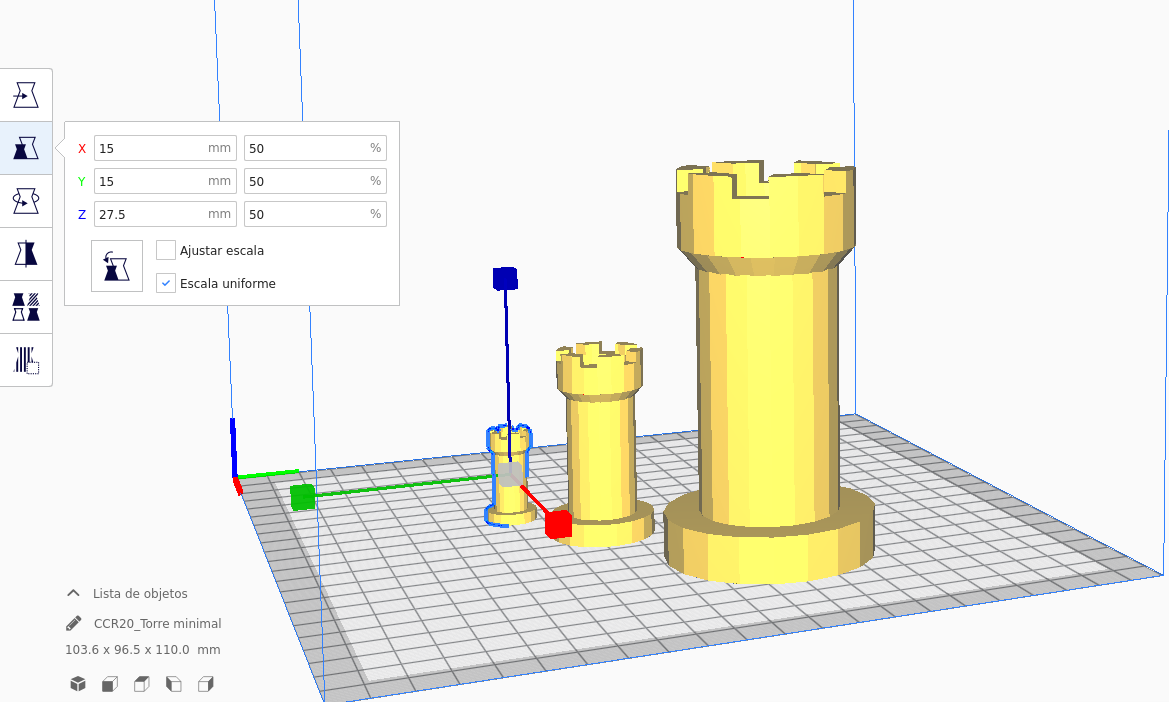Disable the 'Escala uniforme' checkbox
This screenshot has width=1169, height=702.
(166, 283)
